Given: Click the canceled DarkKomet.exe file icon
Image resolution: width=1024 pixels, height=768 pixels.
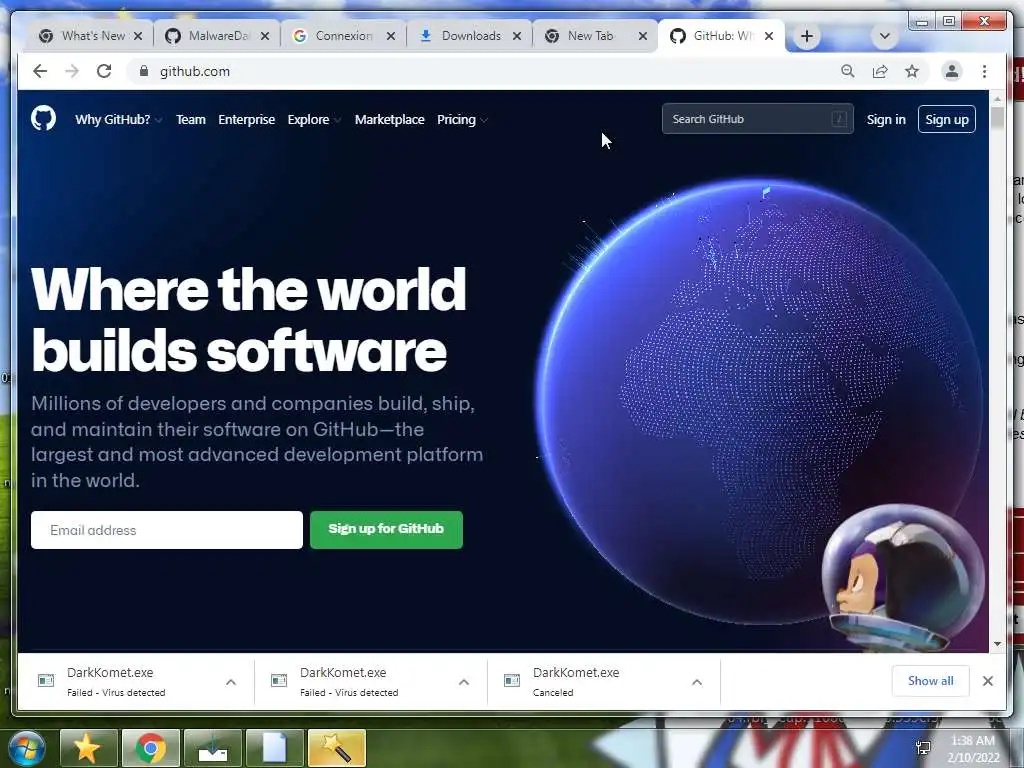Looking at the screenshot, I should coord(512,680).
